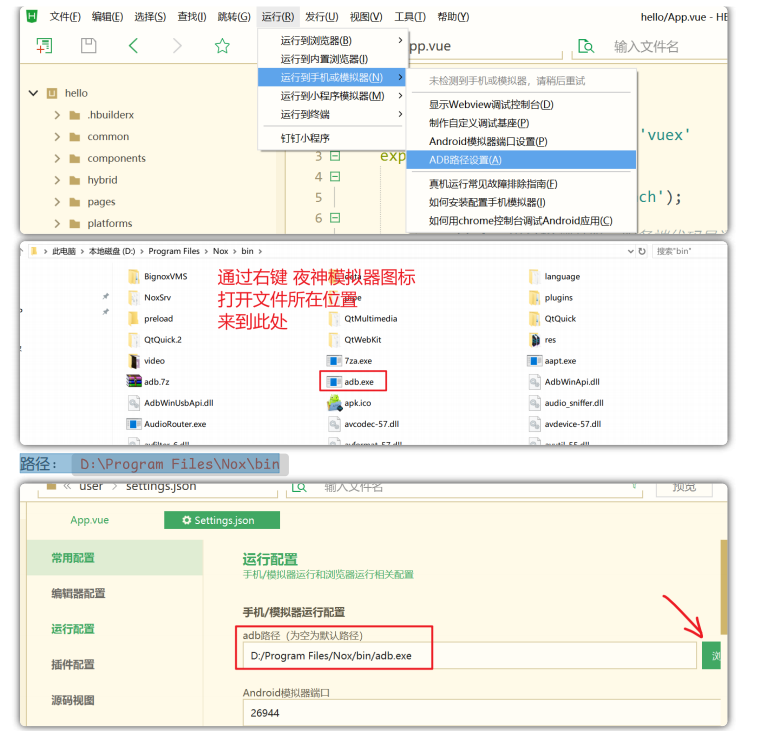Viewport: 766px width, 731px height.
Task: Choose 运行到内置浏览器(I) menu item
Action: [332, 59]
